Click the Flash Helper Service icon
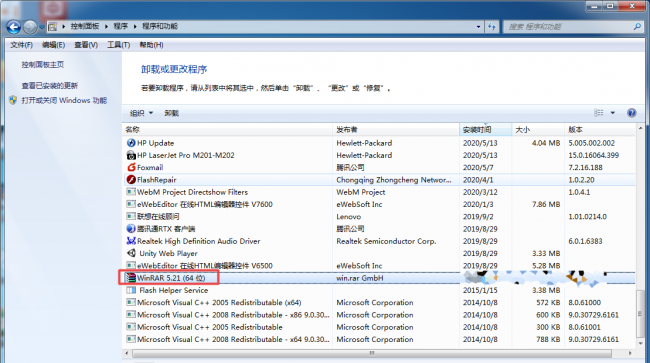 coord(131,290)
